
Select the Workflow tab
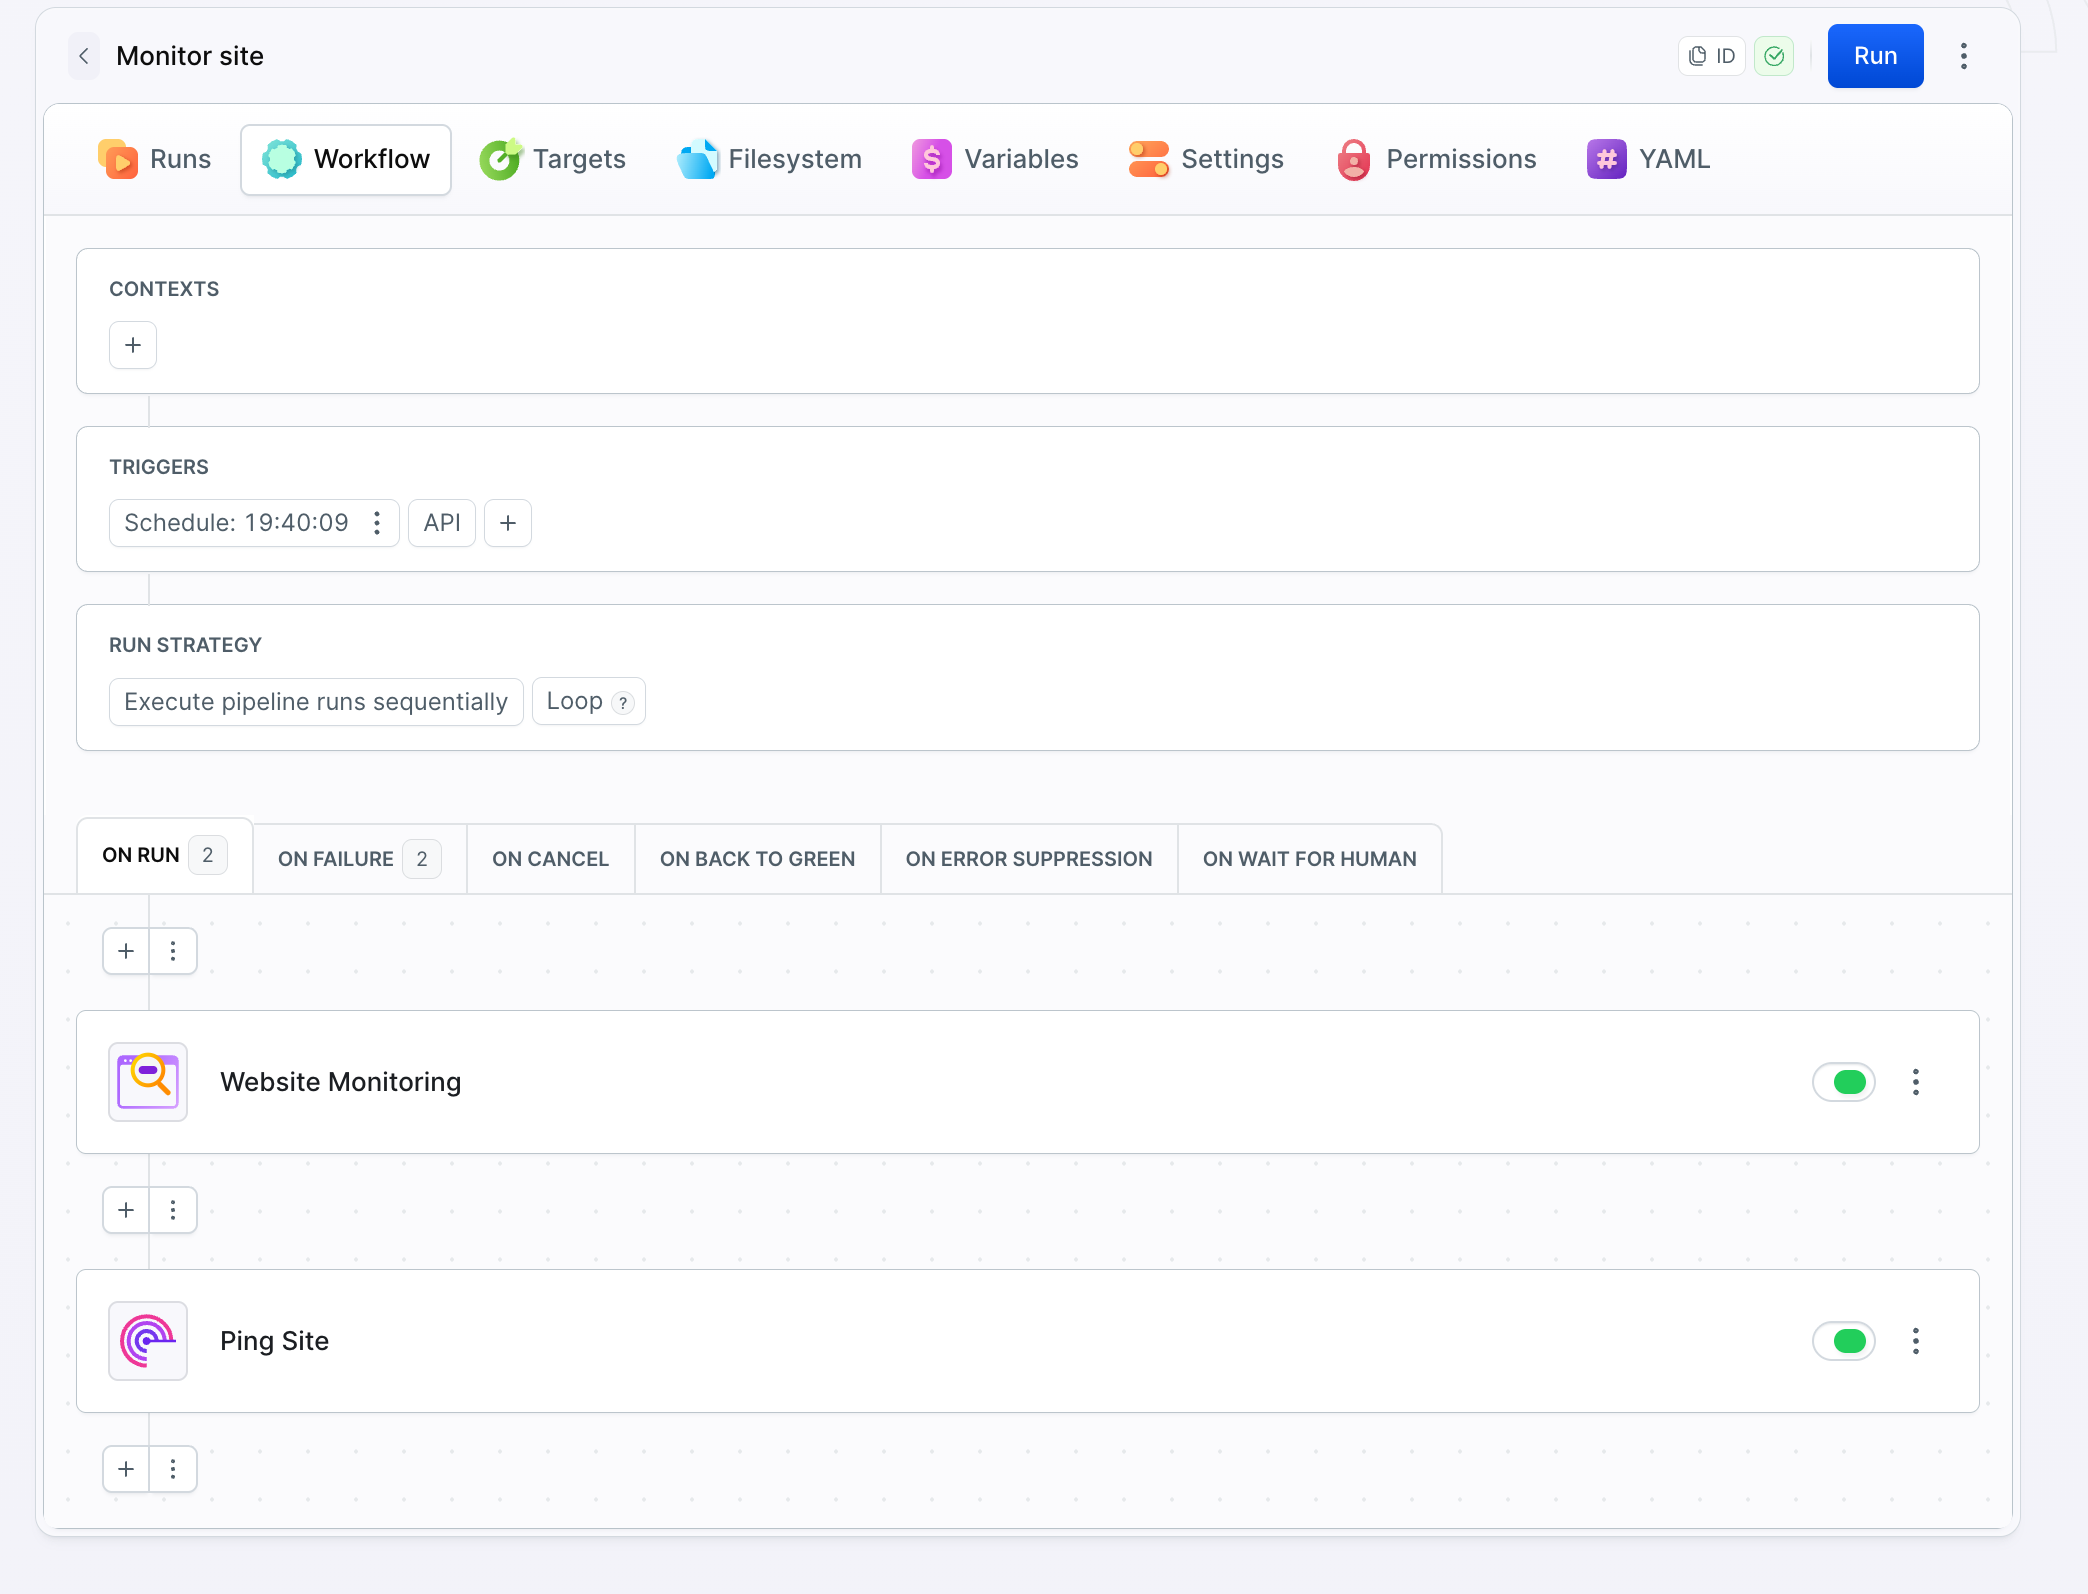[x=346, y=159]
